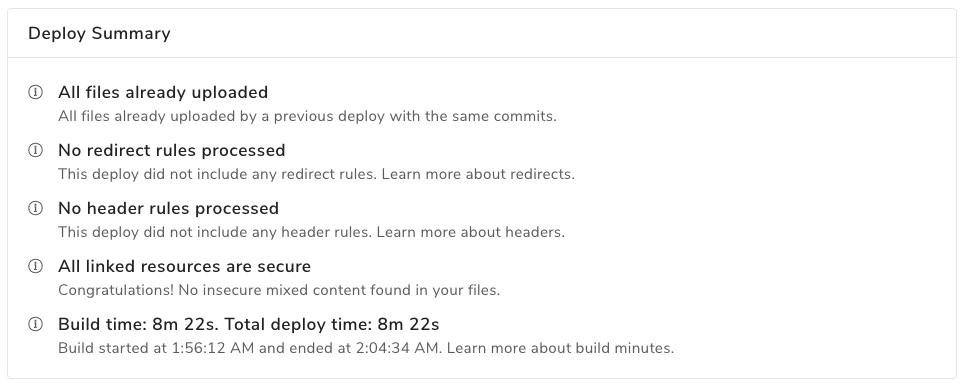Image resolution: width=962 pixels, height=384 pixels.
Task: Click info icon beside All linked resources are secure
Action: pos(36,266)
